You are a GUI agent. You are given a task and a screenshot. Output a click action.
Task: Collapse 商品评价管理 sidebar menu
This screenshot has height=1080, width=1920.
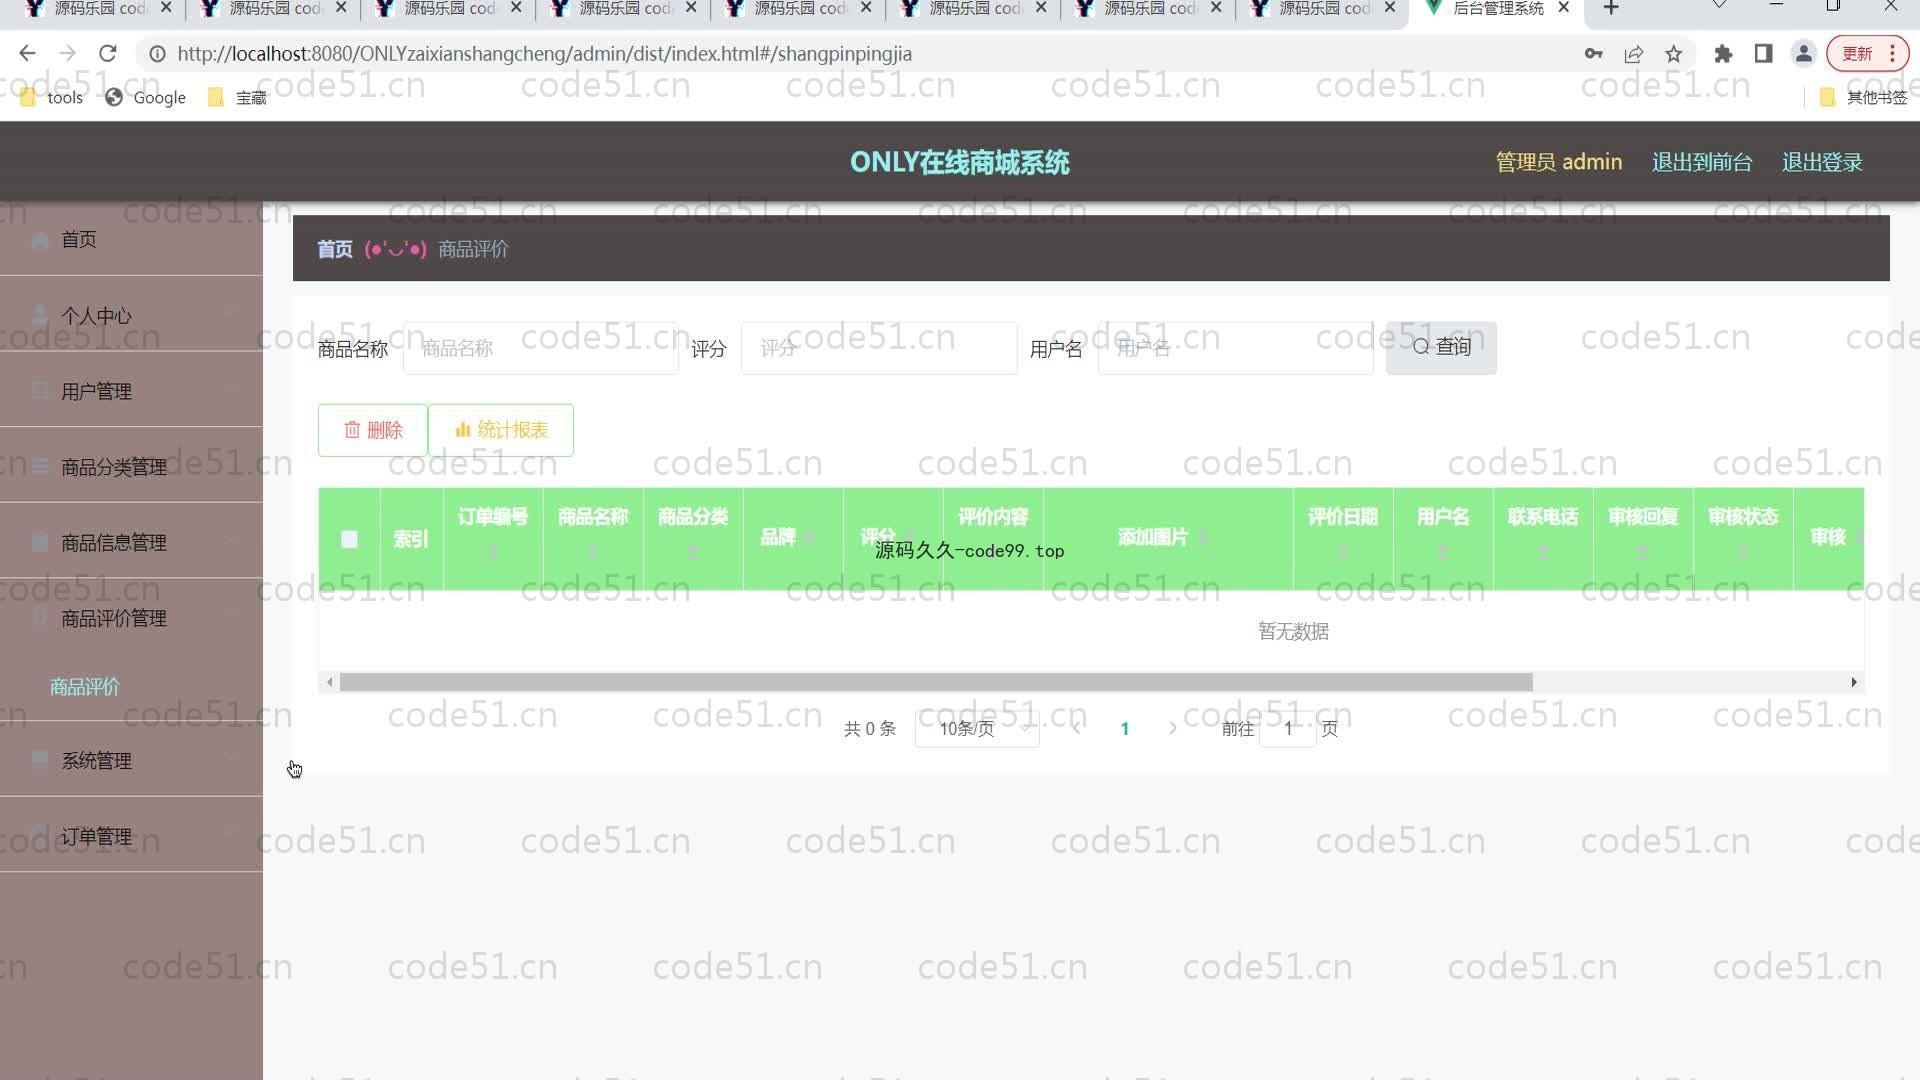tap(131, 618)
